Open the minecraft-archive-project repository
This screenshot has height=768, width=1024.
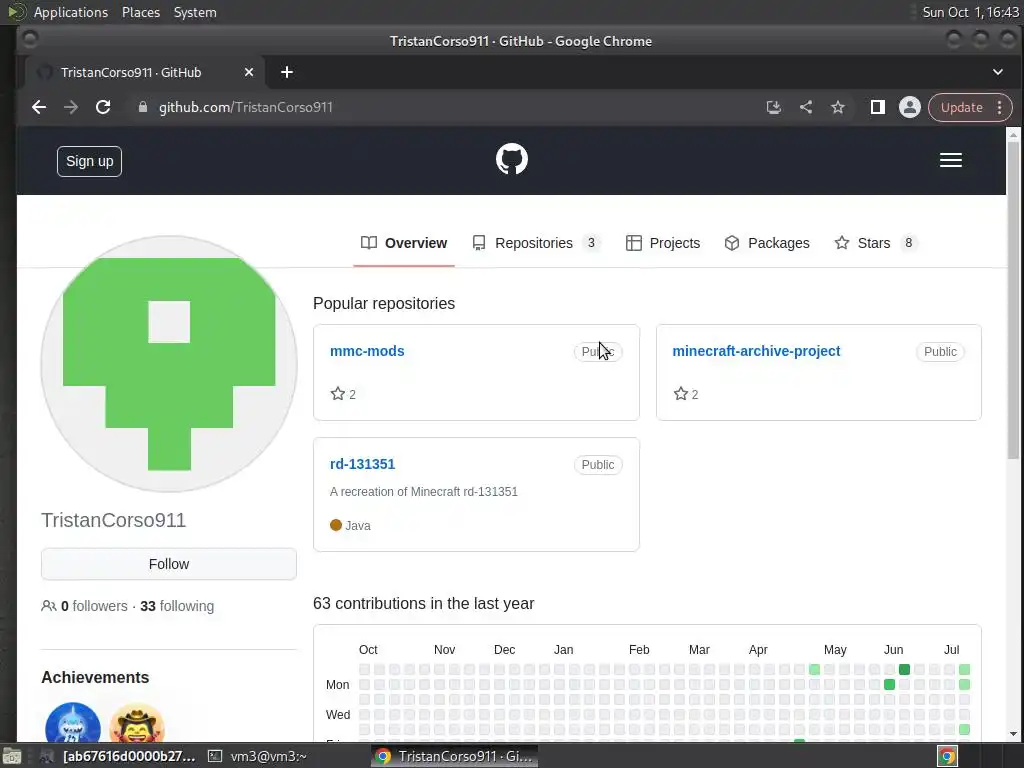[x=756, y=351]
